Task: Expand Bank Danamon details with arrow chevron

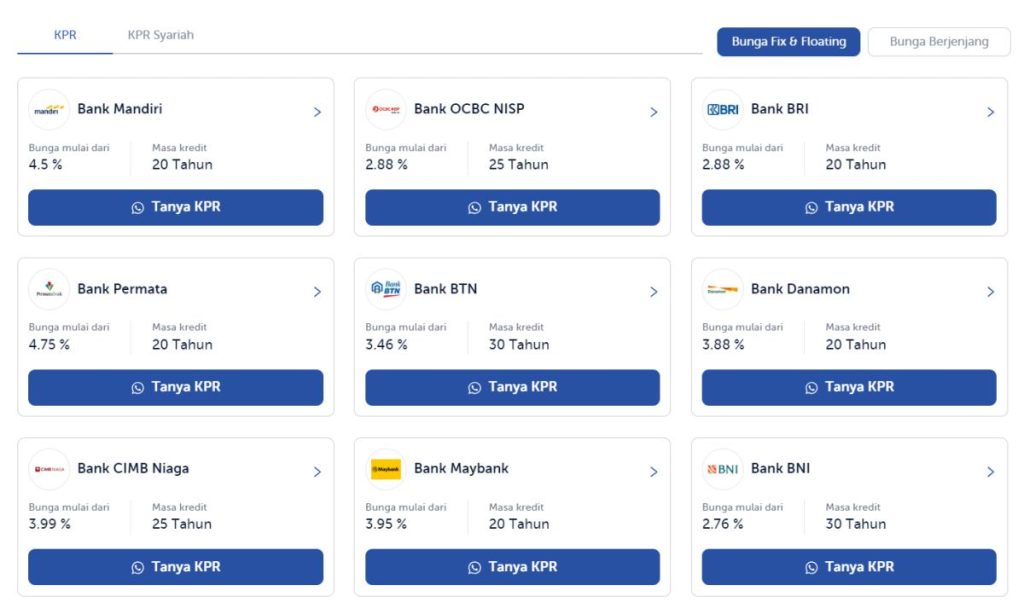Action: click(991, 291)
